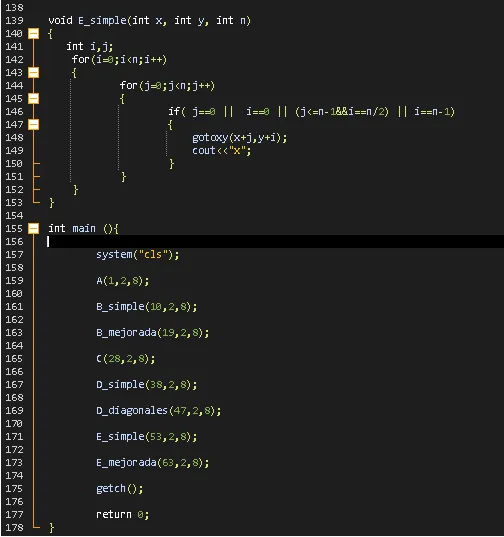Collapse the main function fold on line 155
Screen dimensions: 504x537
click(x=33, y=228)
